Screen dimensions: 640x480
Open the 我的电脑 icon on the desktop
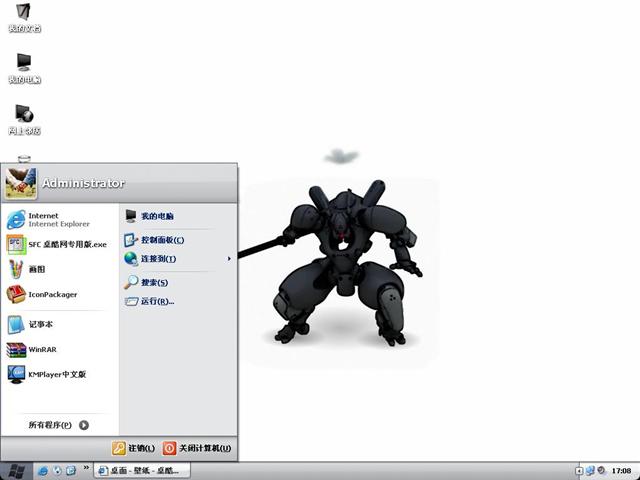[24, 68]
